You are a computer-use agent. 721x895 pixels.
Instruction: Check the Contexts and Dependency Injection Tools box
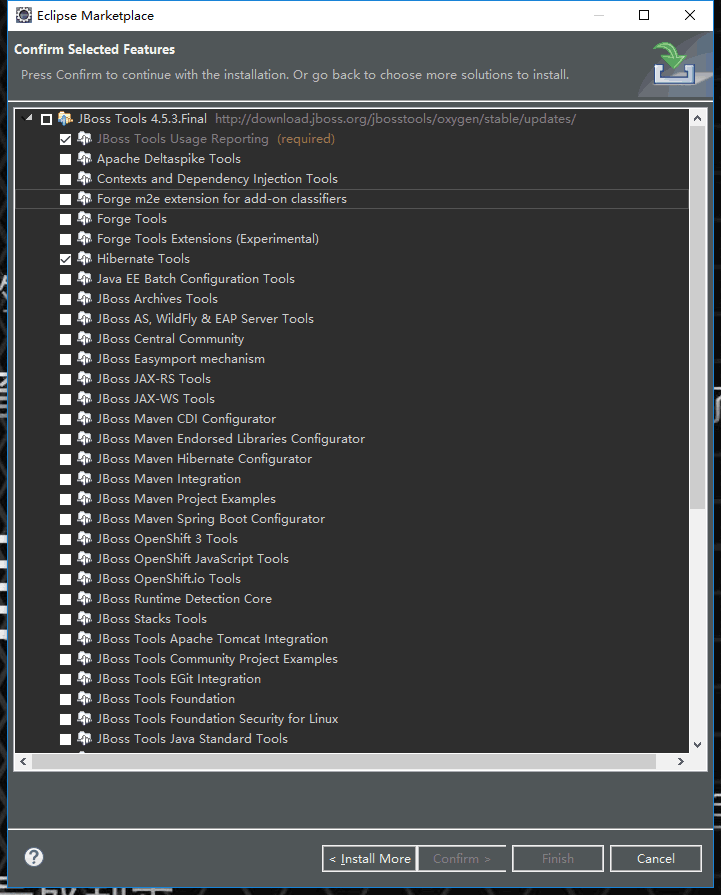click(x=66, y=179)
